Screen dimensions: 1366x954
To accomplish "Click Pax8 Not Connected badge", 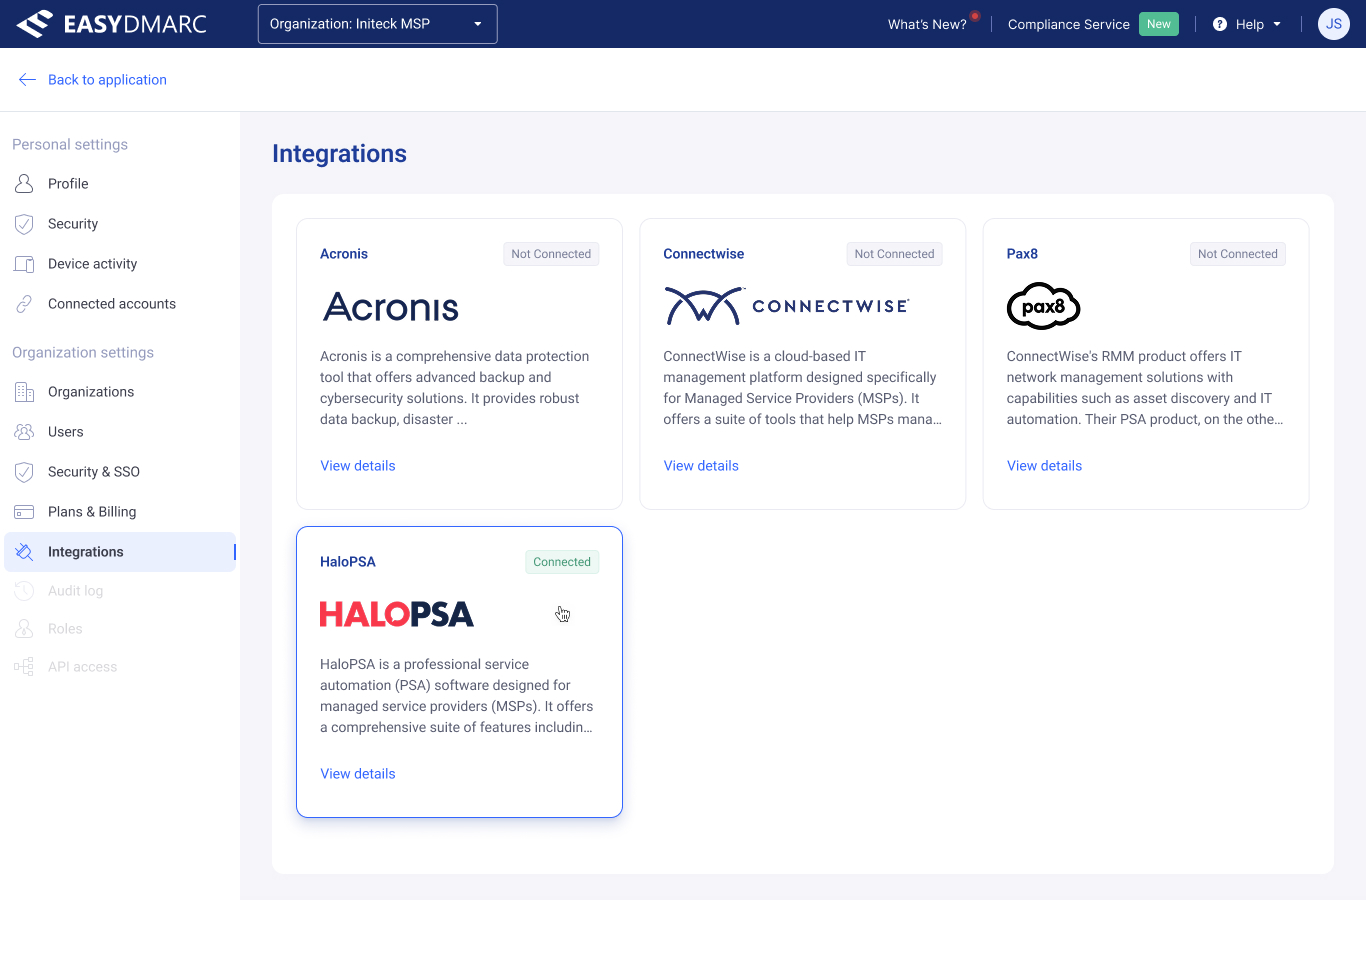I will pyautogui.click(x=1237, y=254).
